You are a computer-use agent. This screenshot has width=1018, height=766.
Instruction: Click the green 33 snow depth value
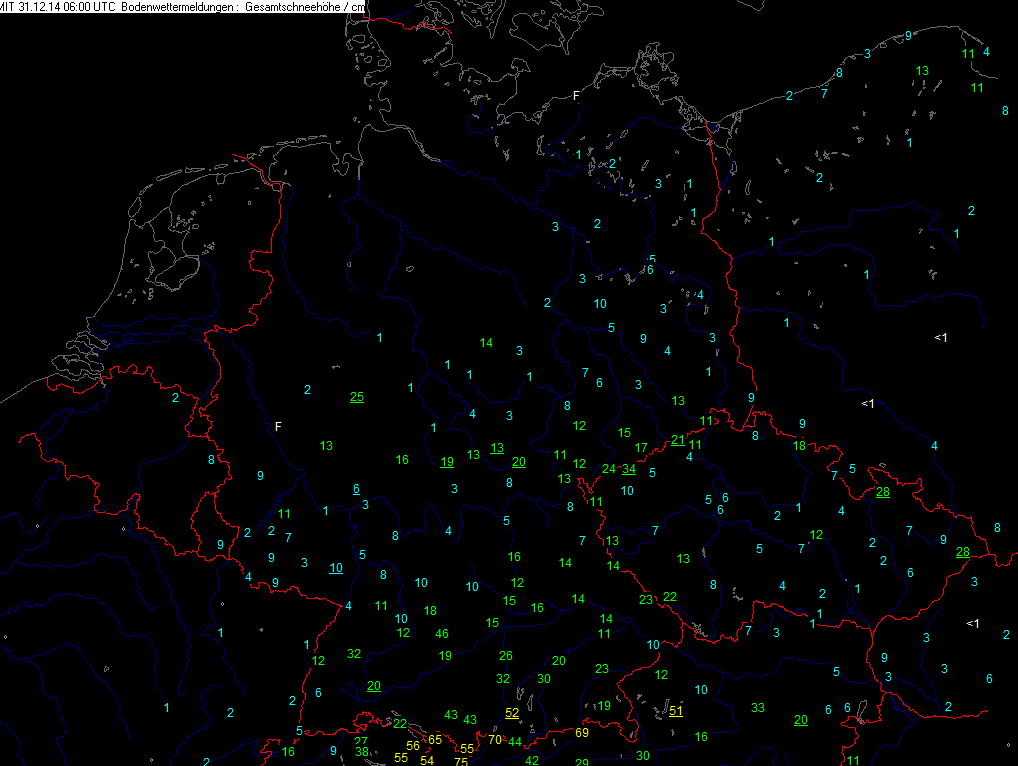(x=758, y=707)
